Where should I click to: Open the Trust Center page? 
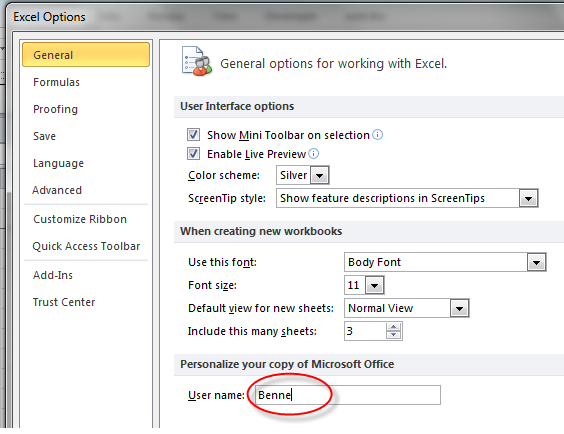pyautogui.click(x=64, y=302)
